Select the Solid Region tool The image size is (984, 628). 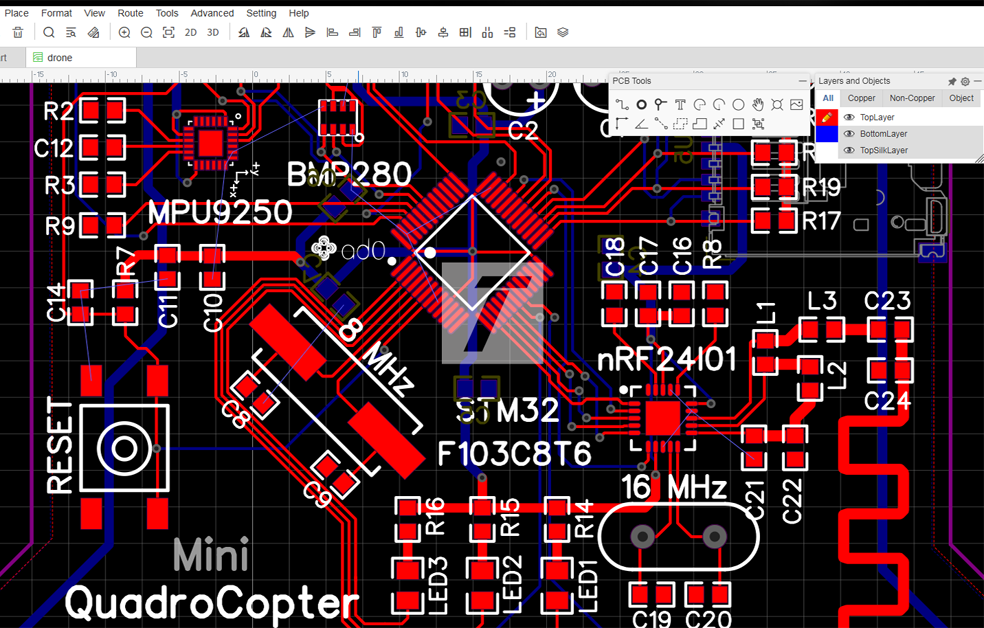coord(699,124)
